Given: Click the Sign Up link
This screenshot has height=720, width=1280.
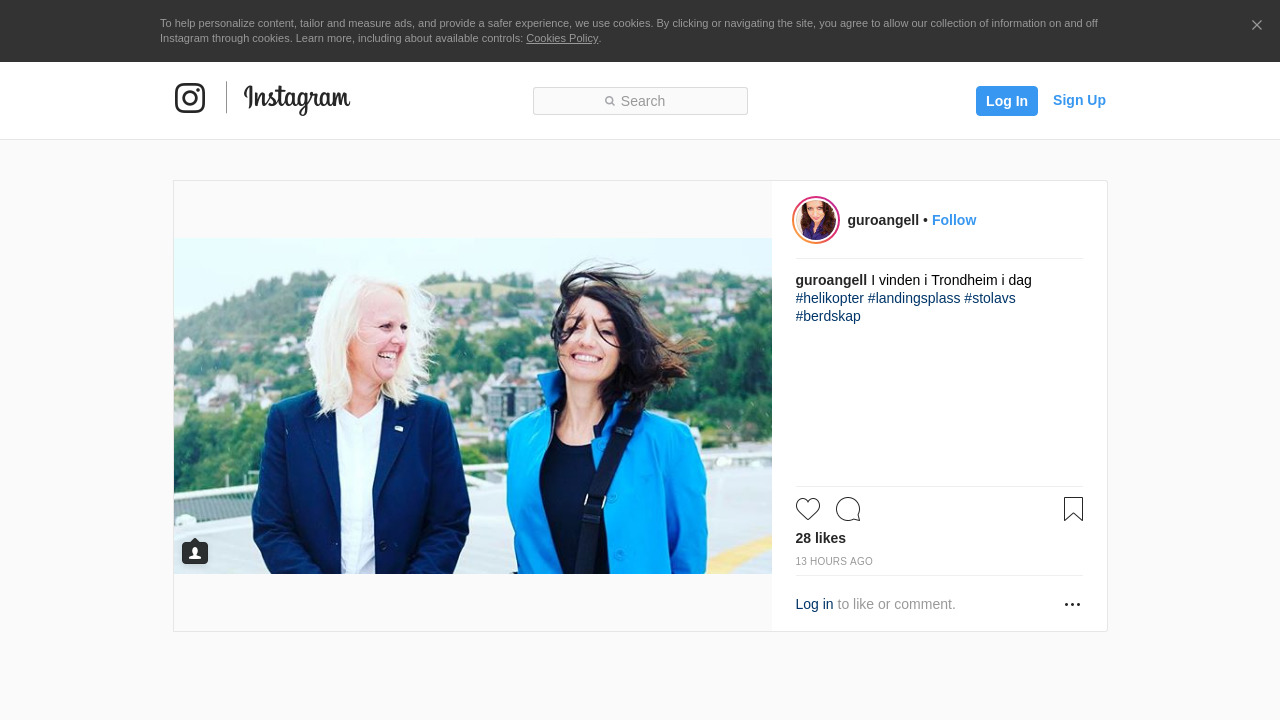Looking at the screenshot, I should [1079, 100].
